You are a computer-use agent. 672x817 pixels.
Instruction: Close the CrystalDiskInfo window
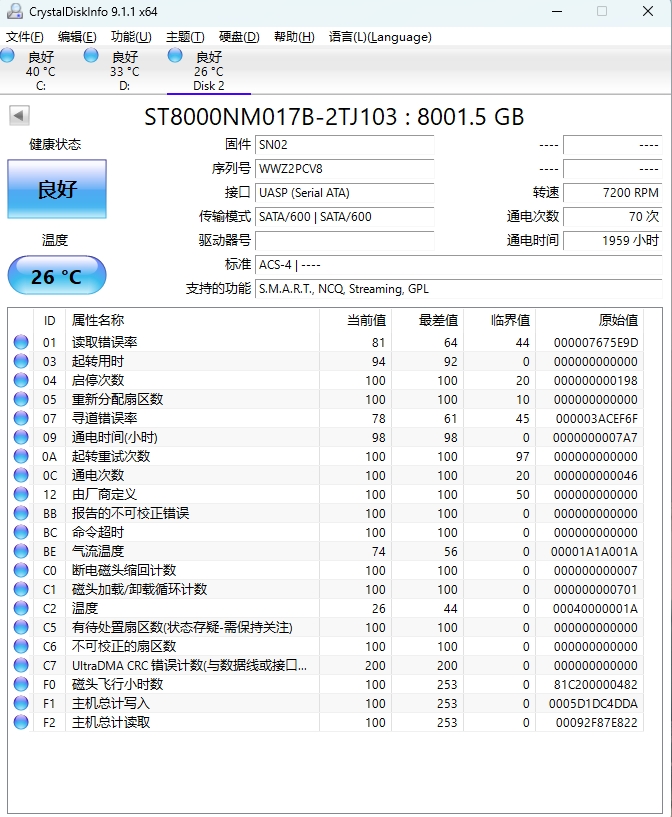pos(648,11)
